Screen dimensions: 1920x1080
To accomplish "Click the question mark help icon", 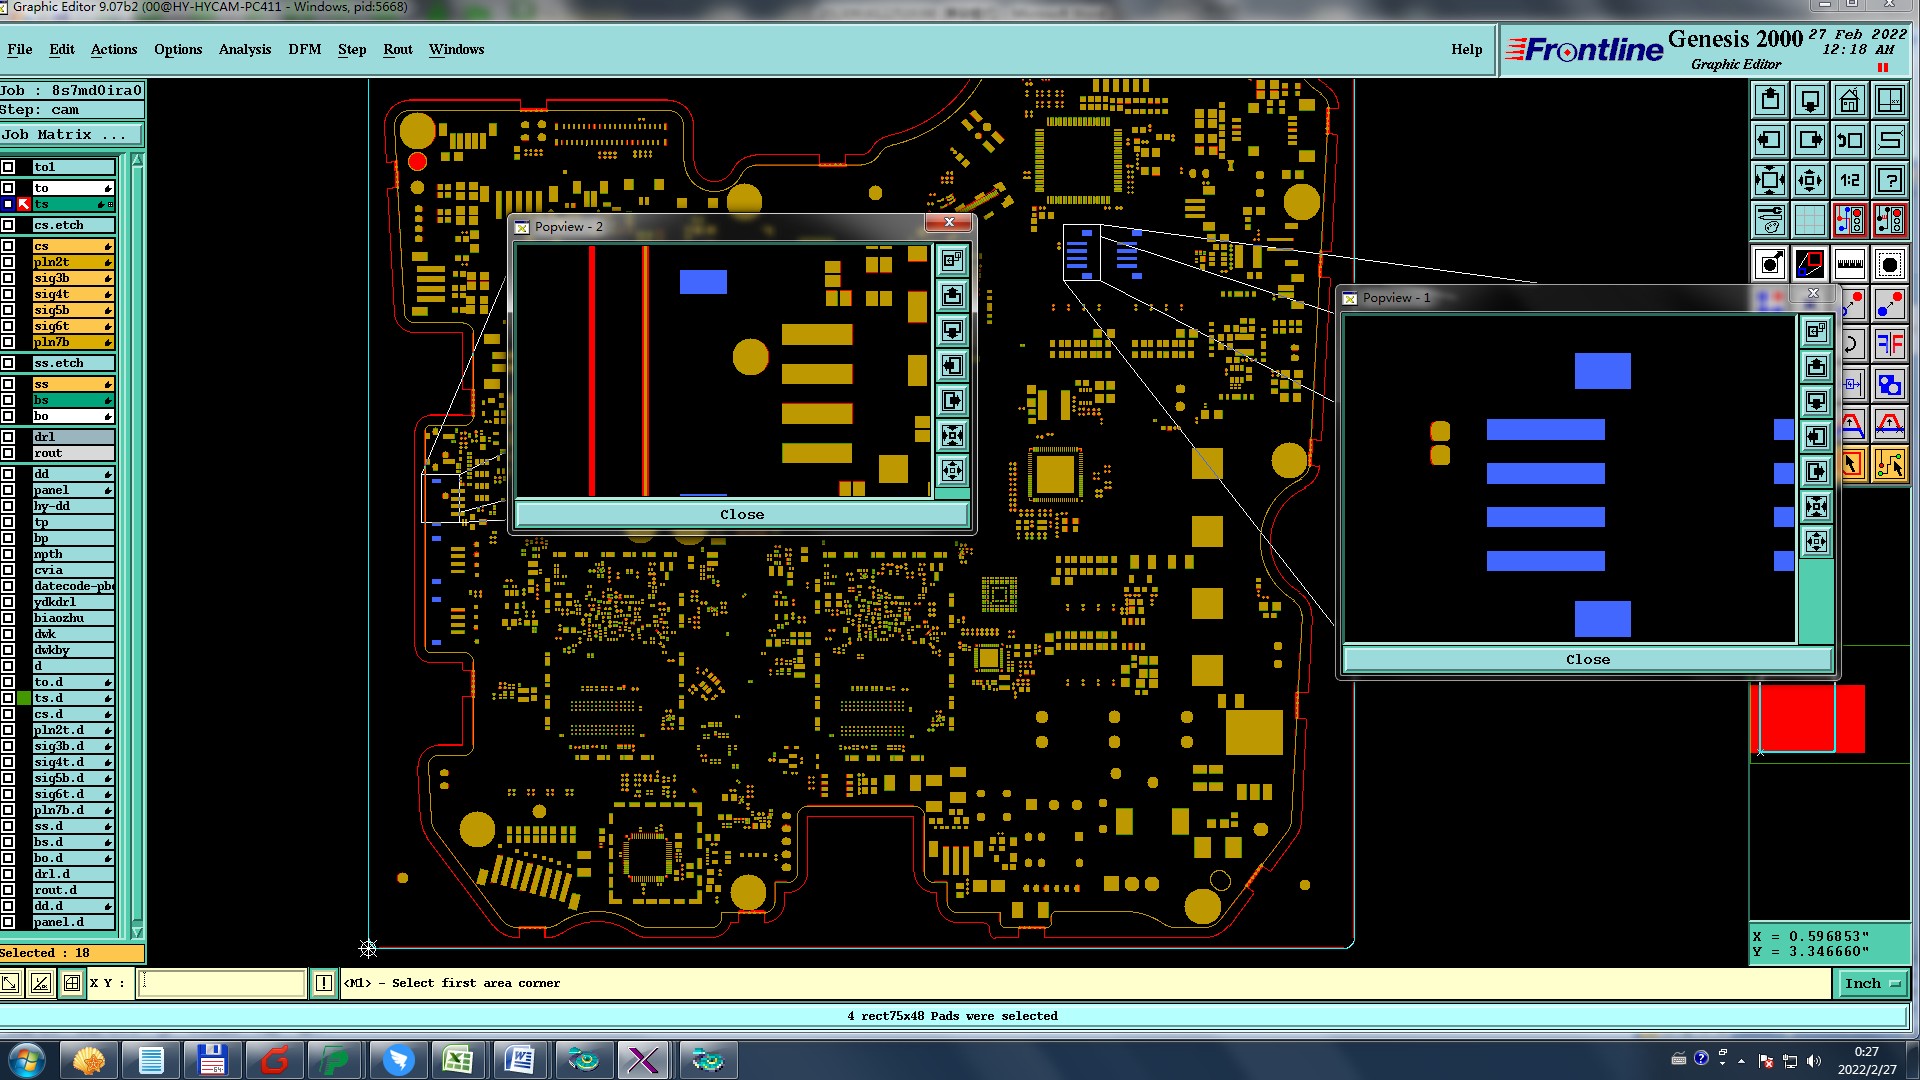I will click(x=1889, y=180).
